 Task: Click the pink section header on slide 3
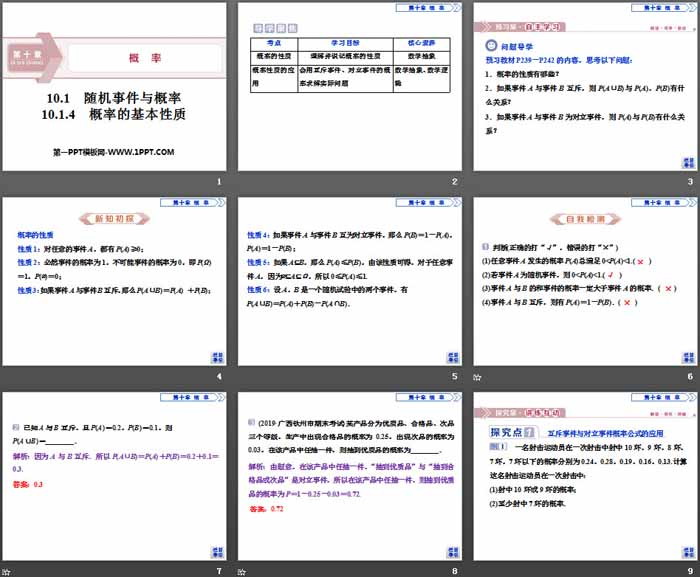coord(520,27)
